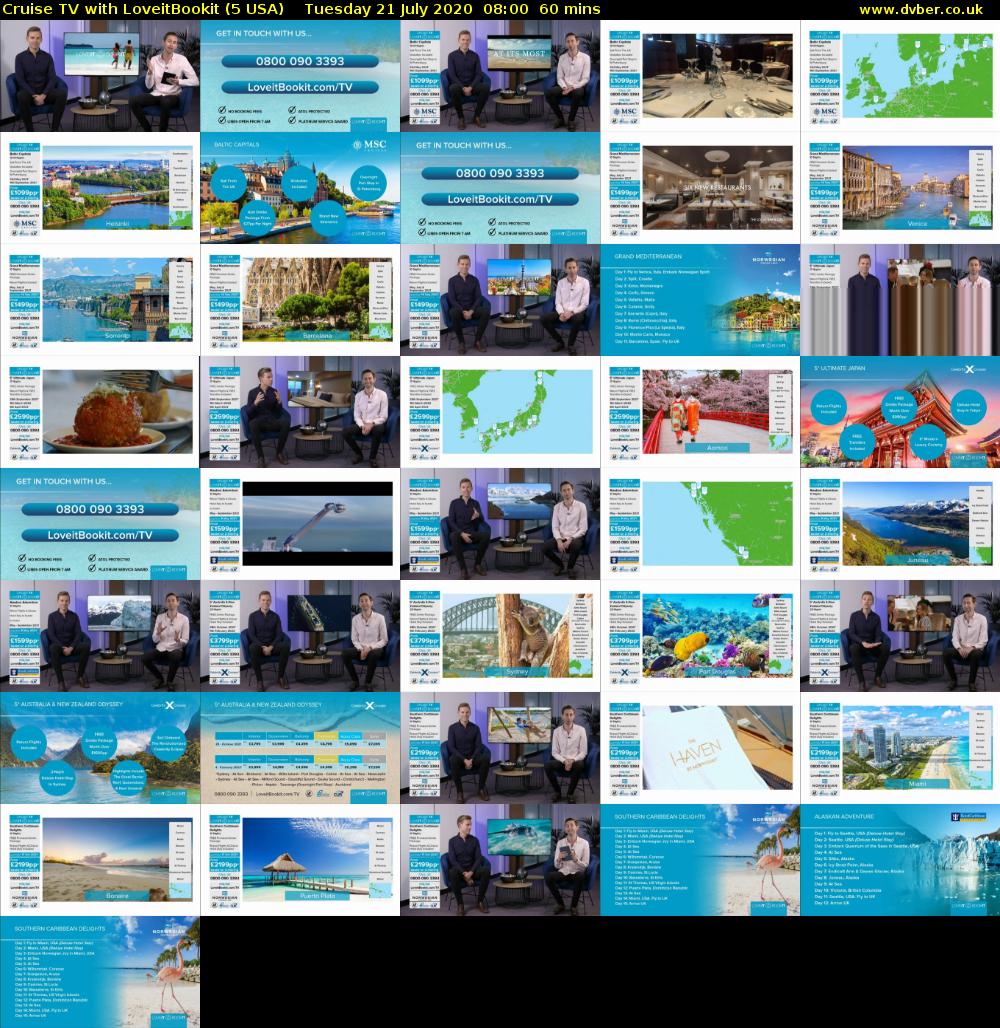Open the hosts thumbnail with hammock screen
The height and width of the screenshot is (1028, 1000).
tap(500, 748)
